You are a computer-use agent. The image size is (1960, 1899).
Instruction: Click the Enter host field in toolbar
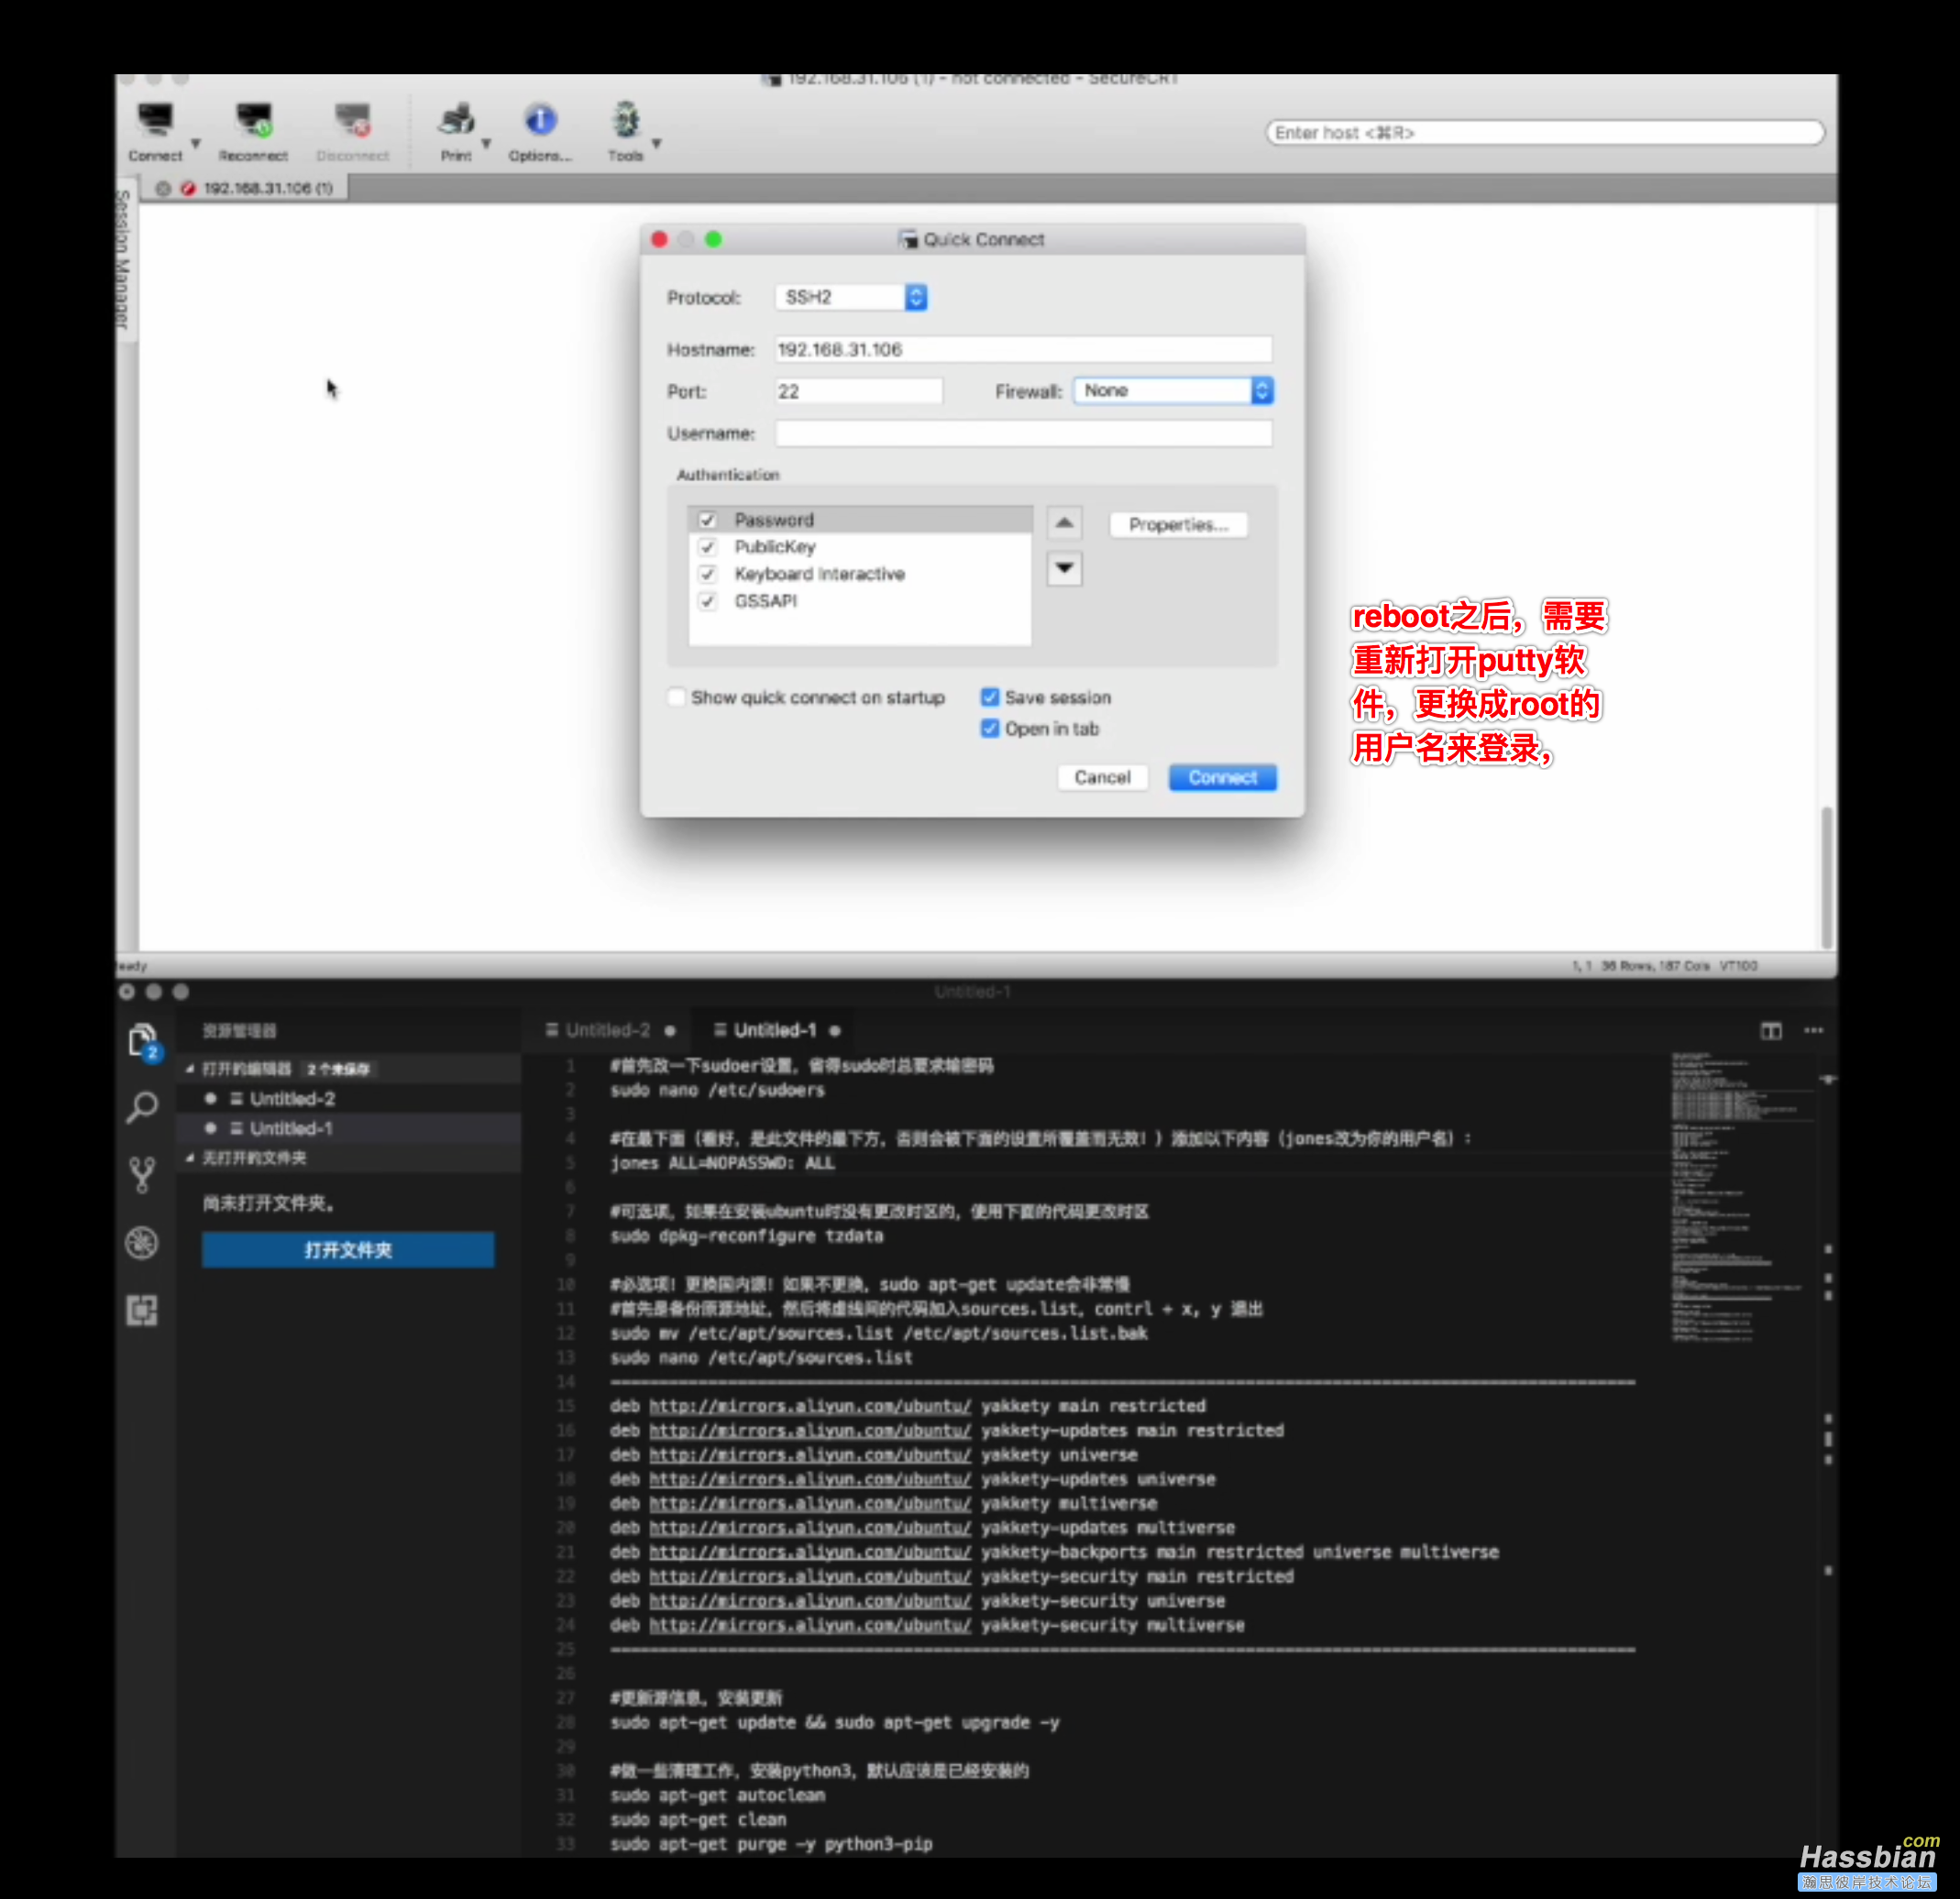pos(1545,133)
